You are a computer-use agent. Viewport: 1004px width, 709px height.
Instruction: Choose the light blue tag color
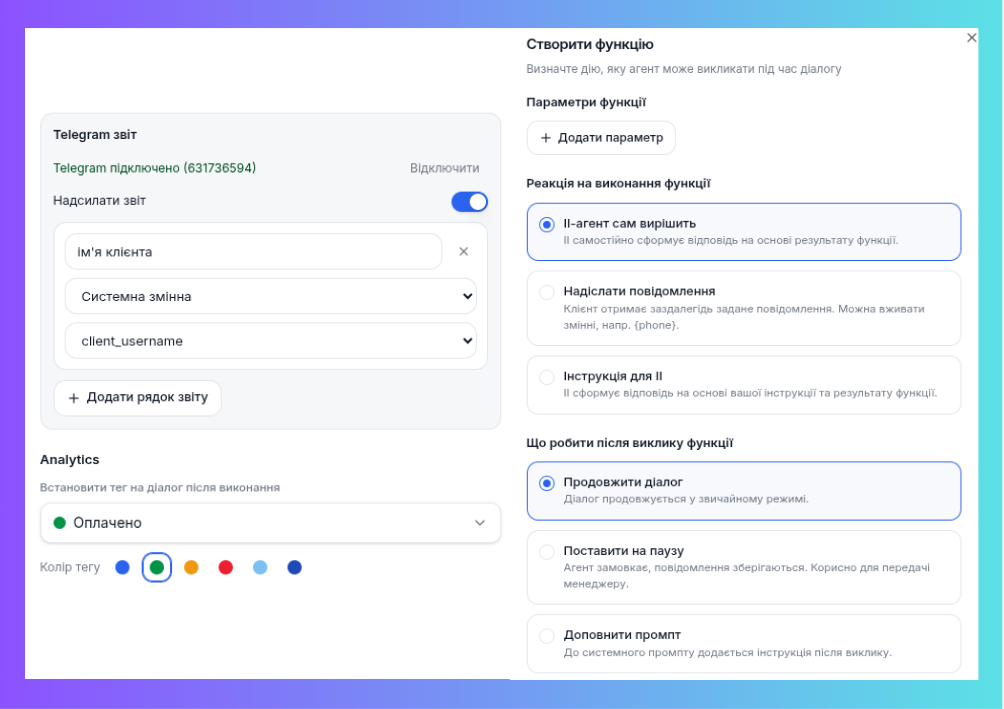[260, 567]
